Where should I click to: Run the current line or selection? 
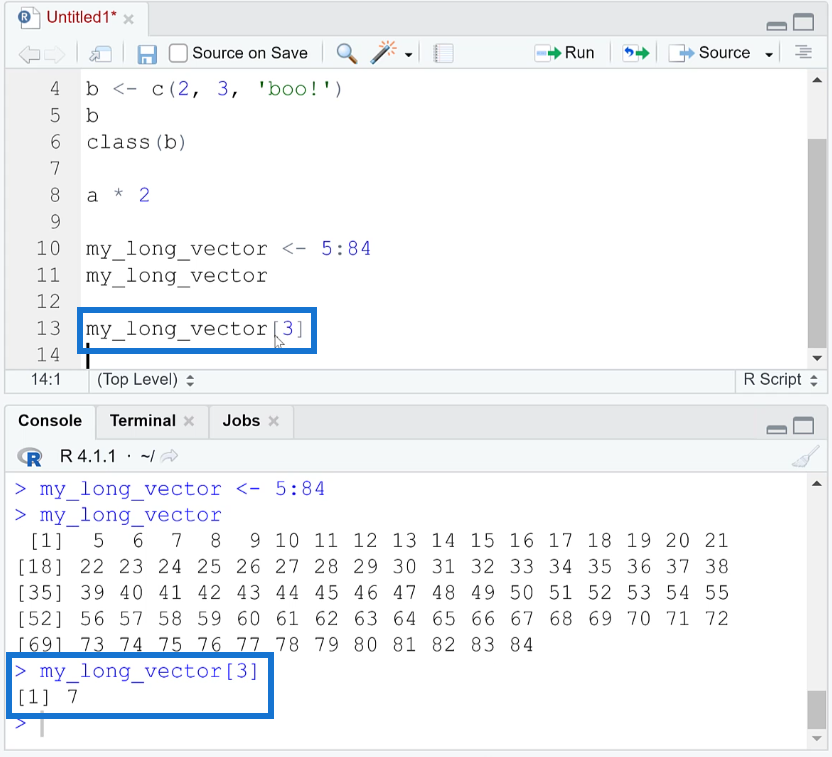tap(564, 53)
